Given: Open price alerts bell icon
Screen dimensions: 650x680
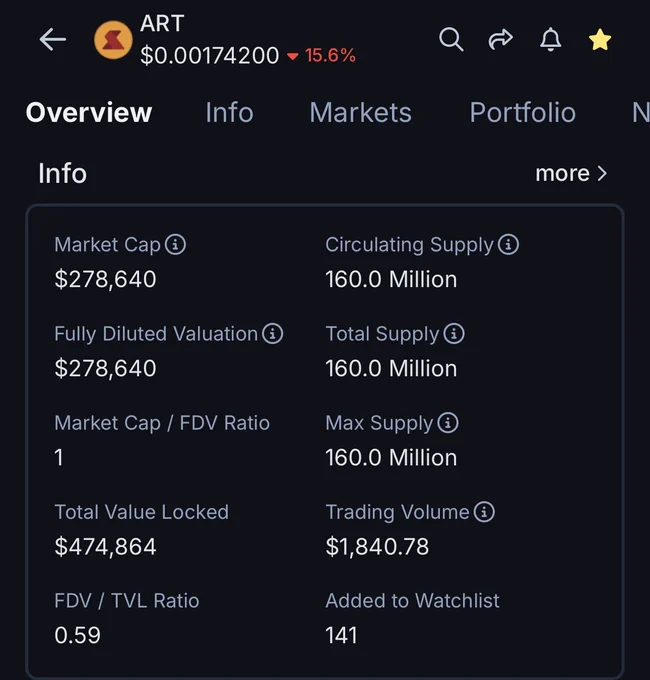Looking at the screenshot, I should 551,39.
